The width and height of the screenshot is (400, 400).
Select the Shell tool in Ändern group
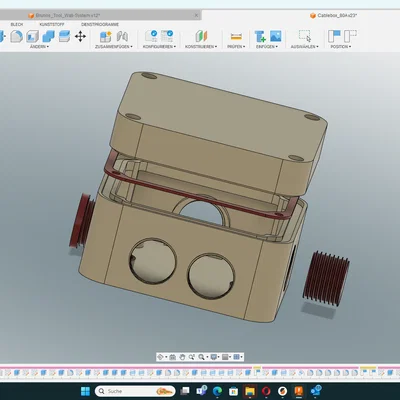pos(32,36)
